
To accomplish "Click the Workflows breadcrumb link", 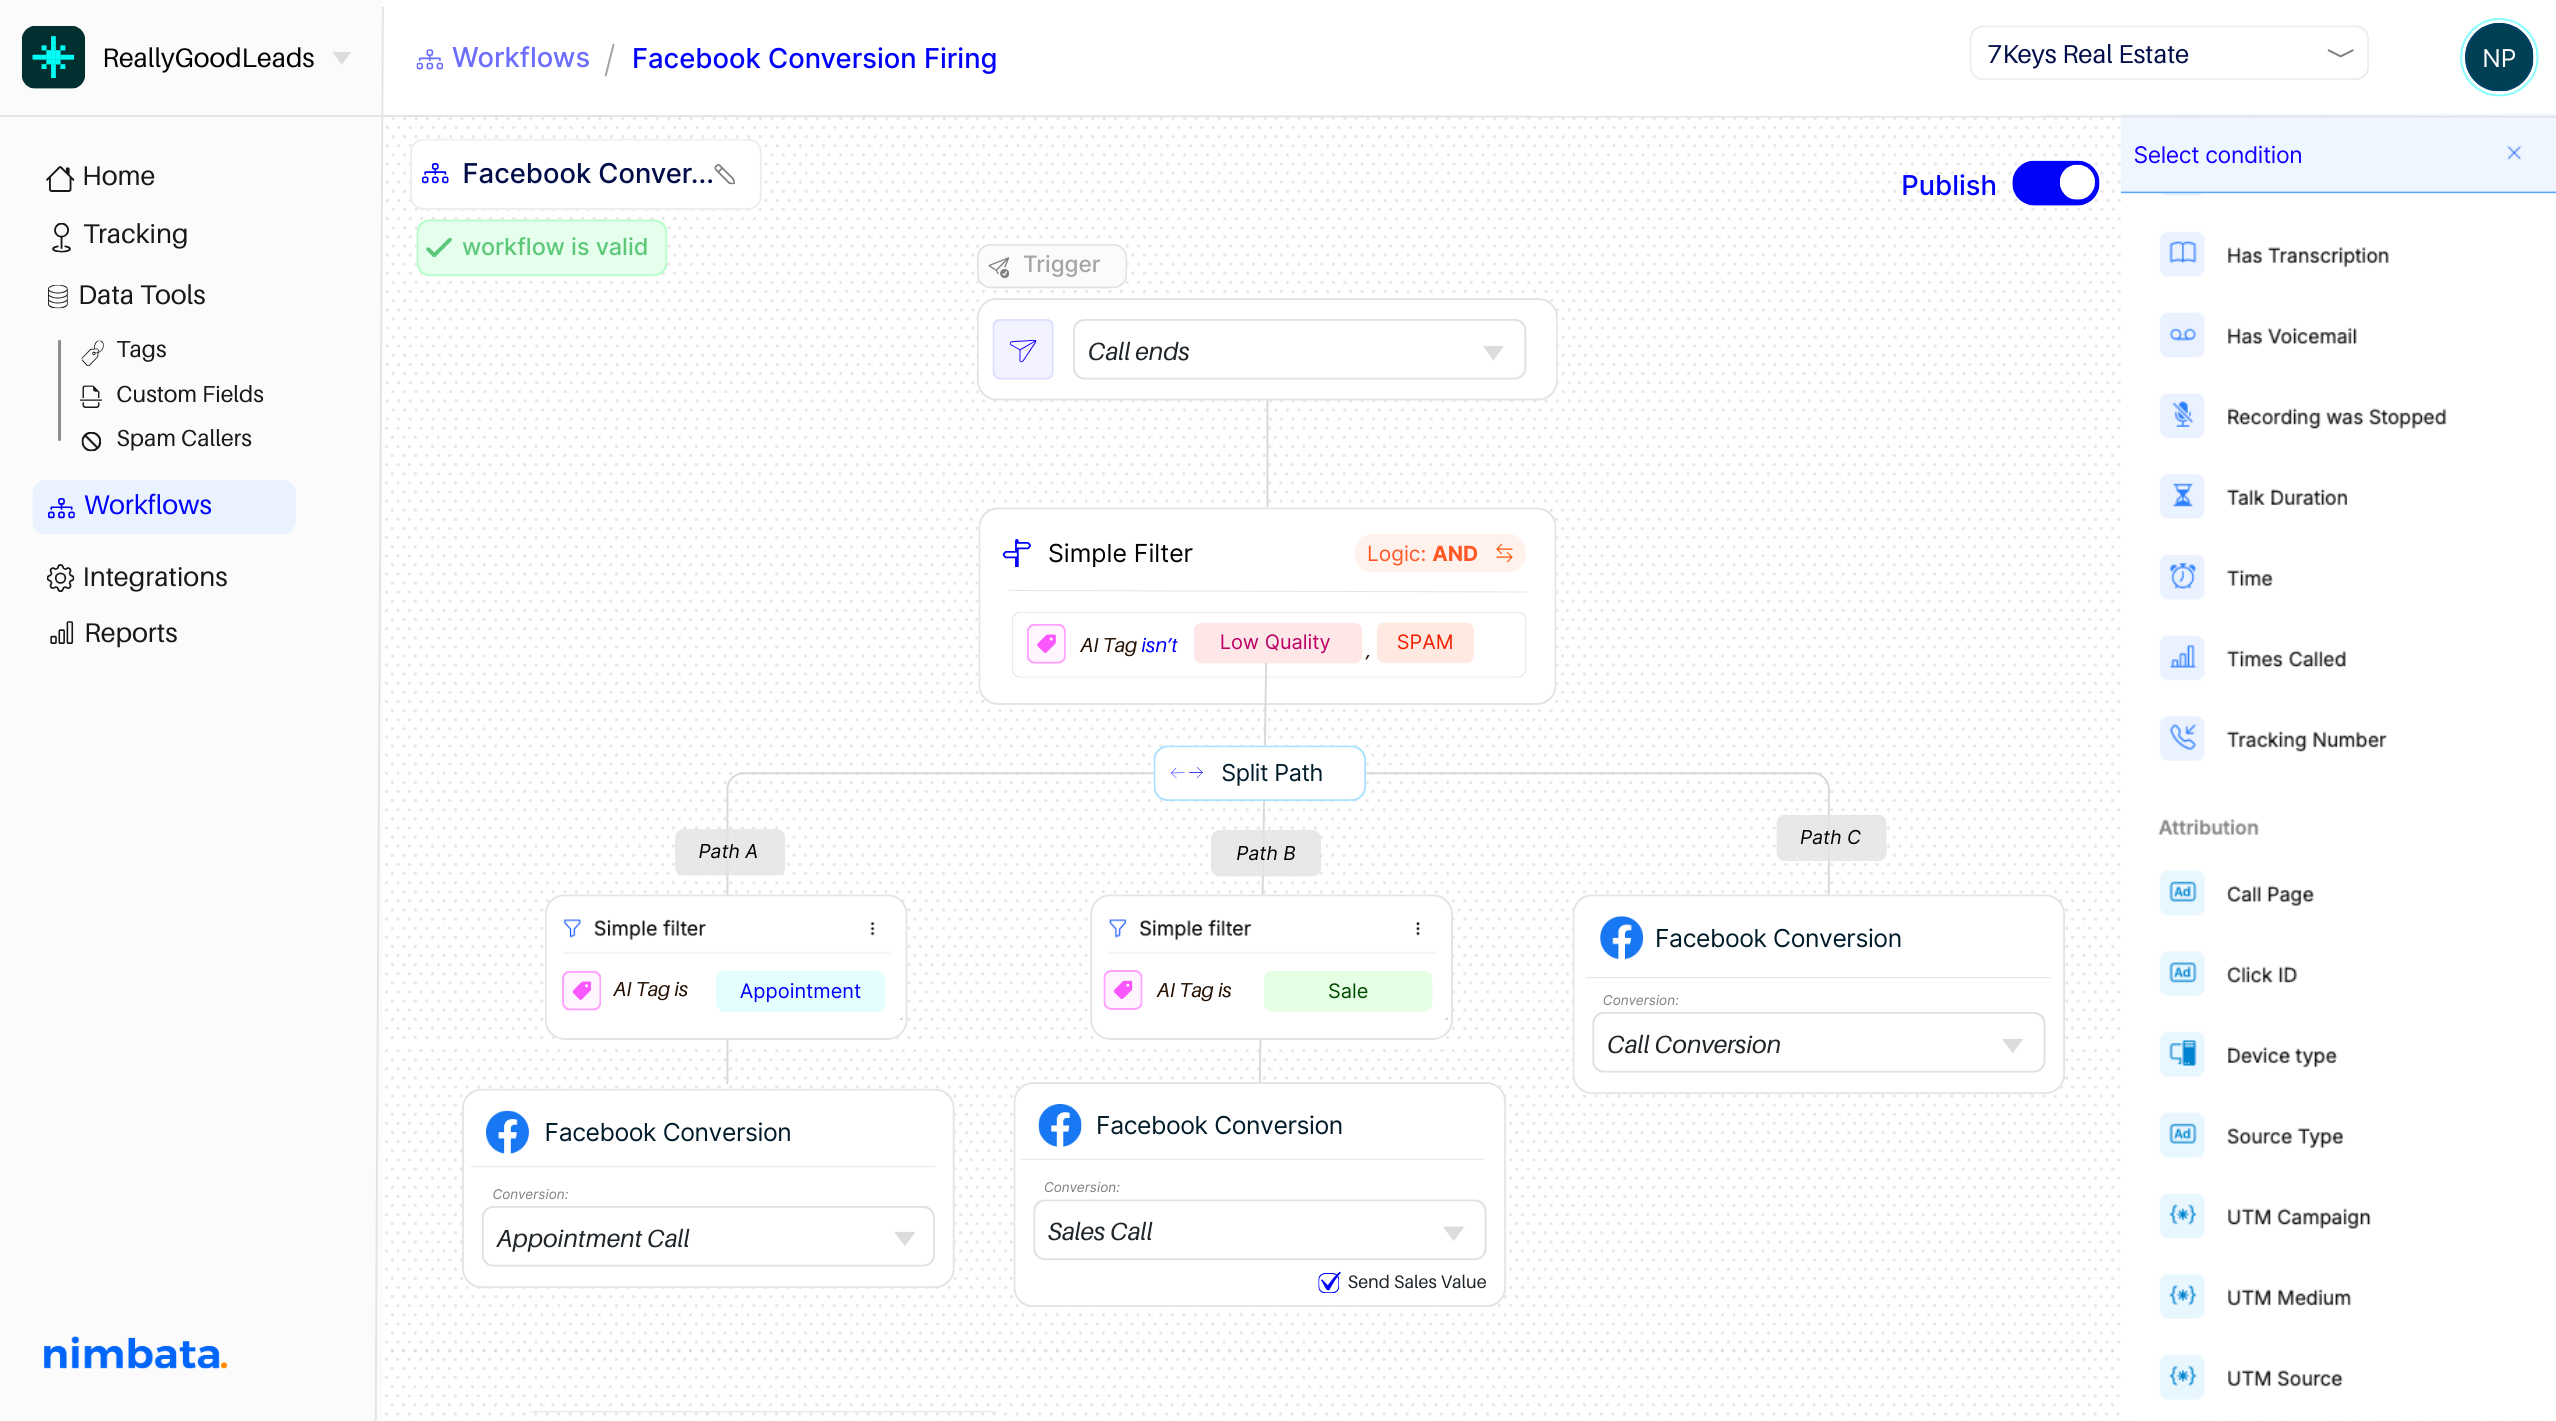I will [x=520, y=58].
